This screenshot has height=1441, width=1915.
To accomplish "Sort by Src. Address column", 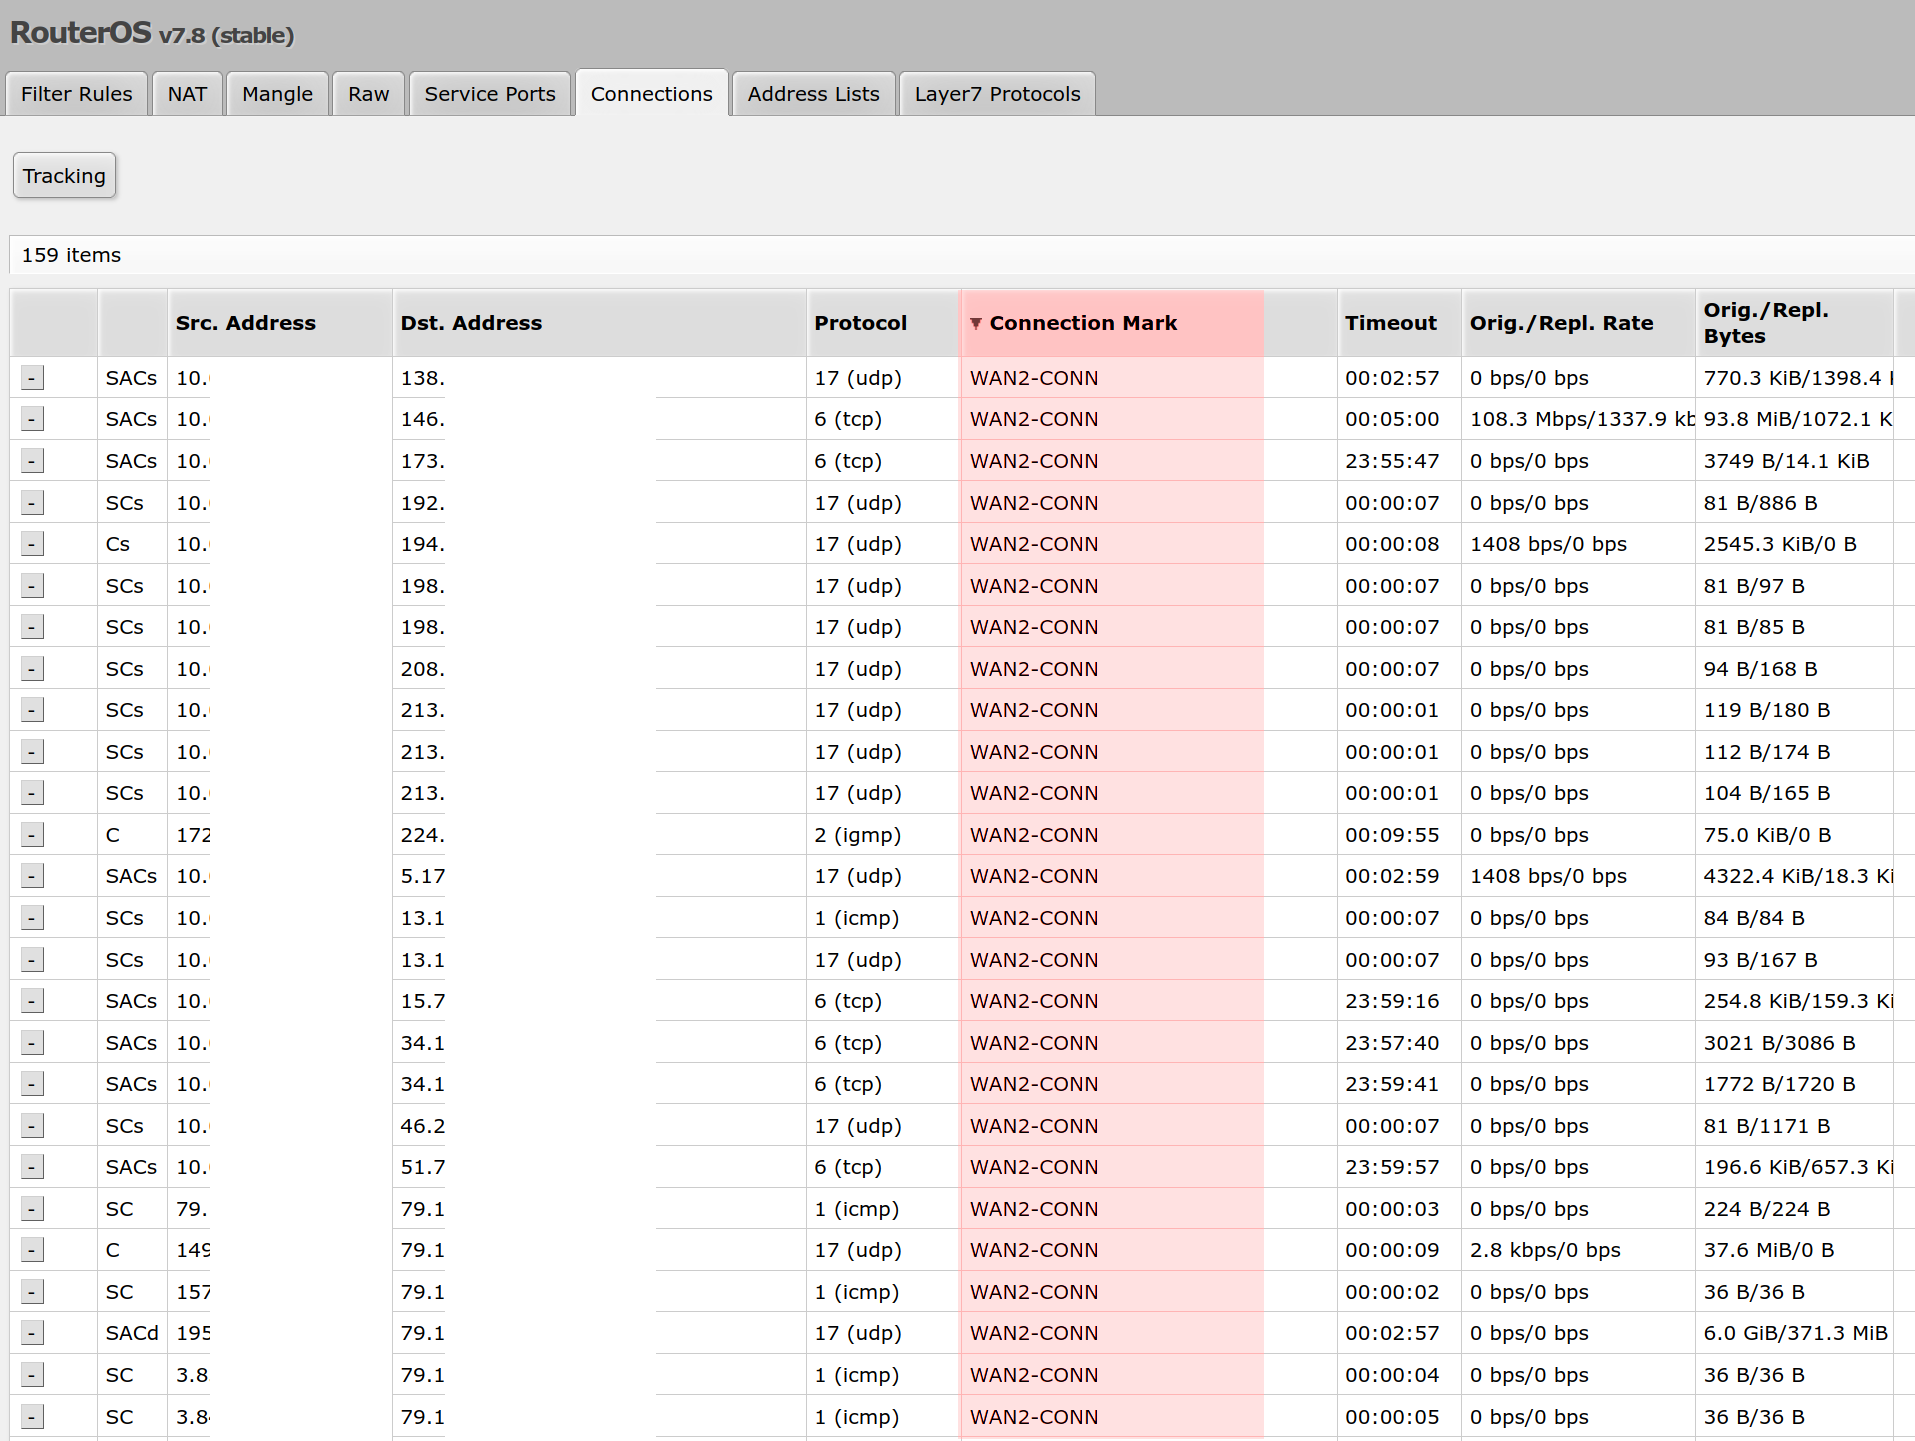I will tap(280, 323).
